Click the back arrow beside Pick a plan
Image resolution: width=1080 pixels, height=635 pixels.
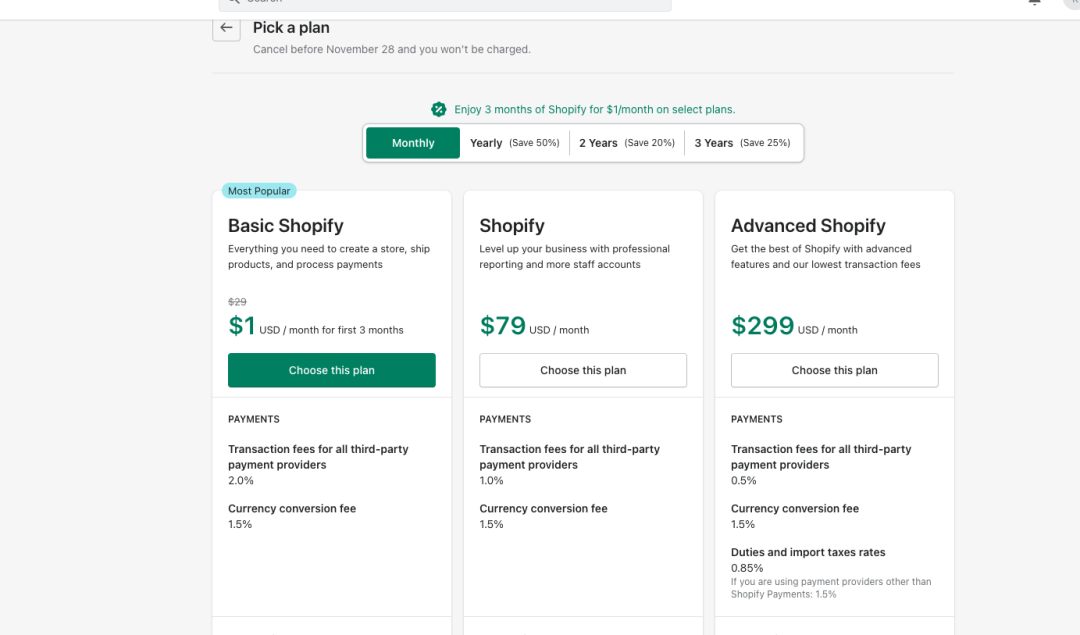coord(226,28)
